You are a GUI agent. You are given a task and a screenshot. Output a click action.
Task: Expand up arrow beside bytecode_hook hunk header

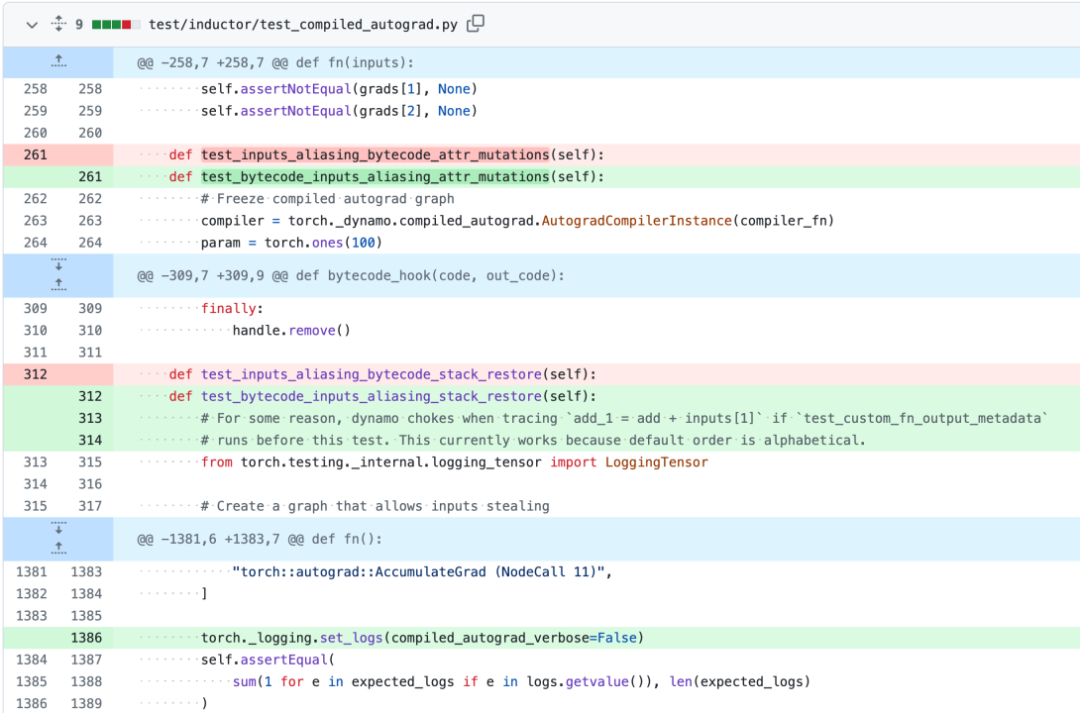coord(59,285)
